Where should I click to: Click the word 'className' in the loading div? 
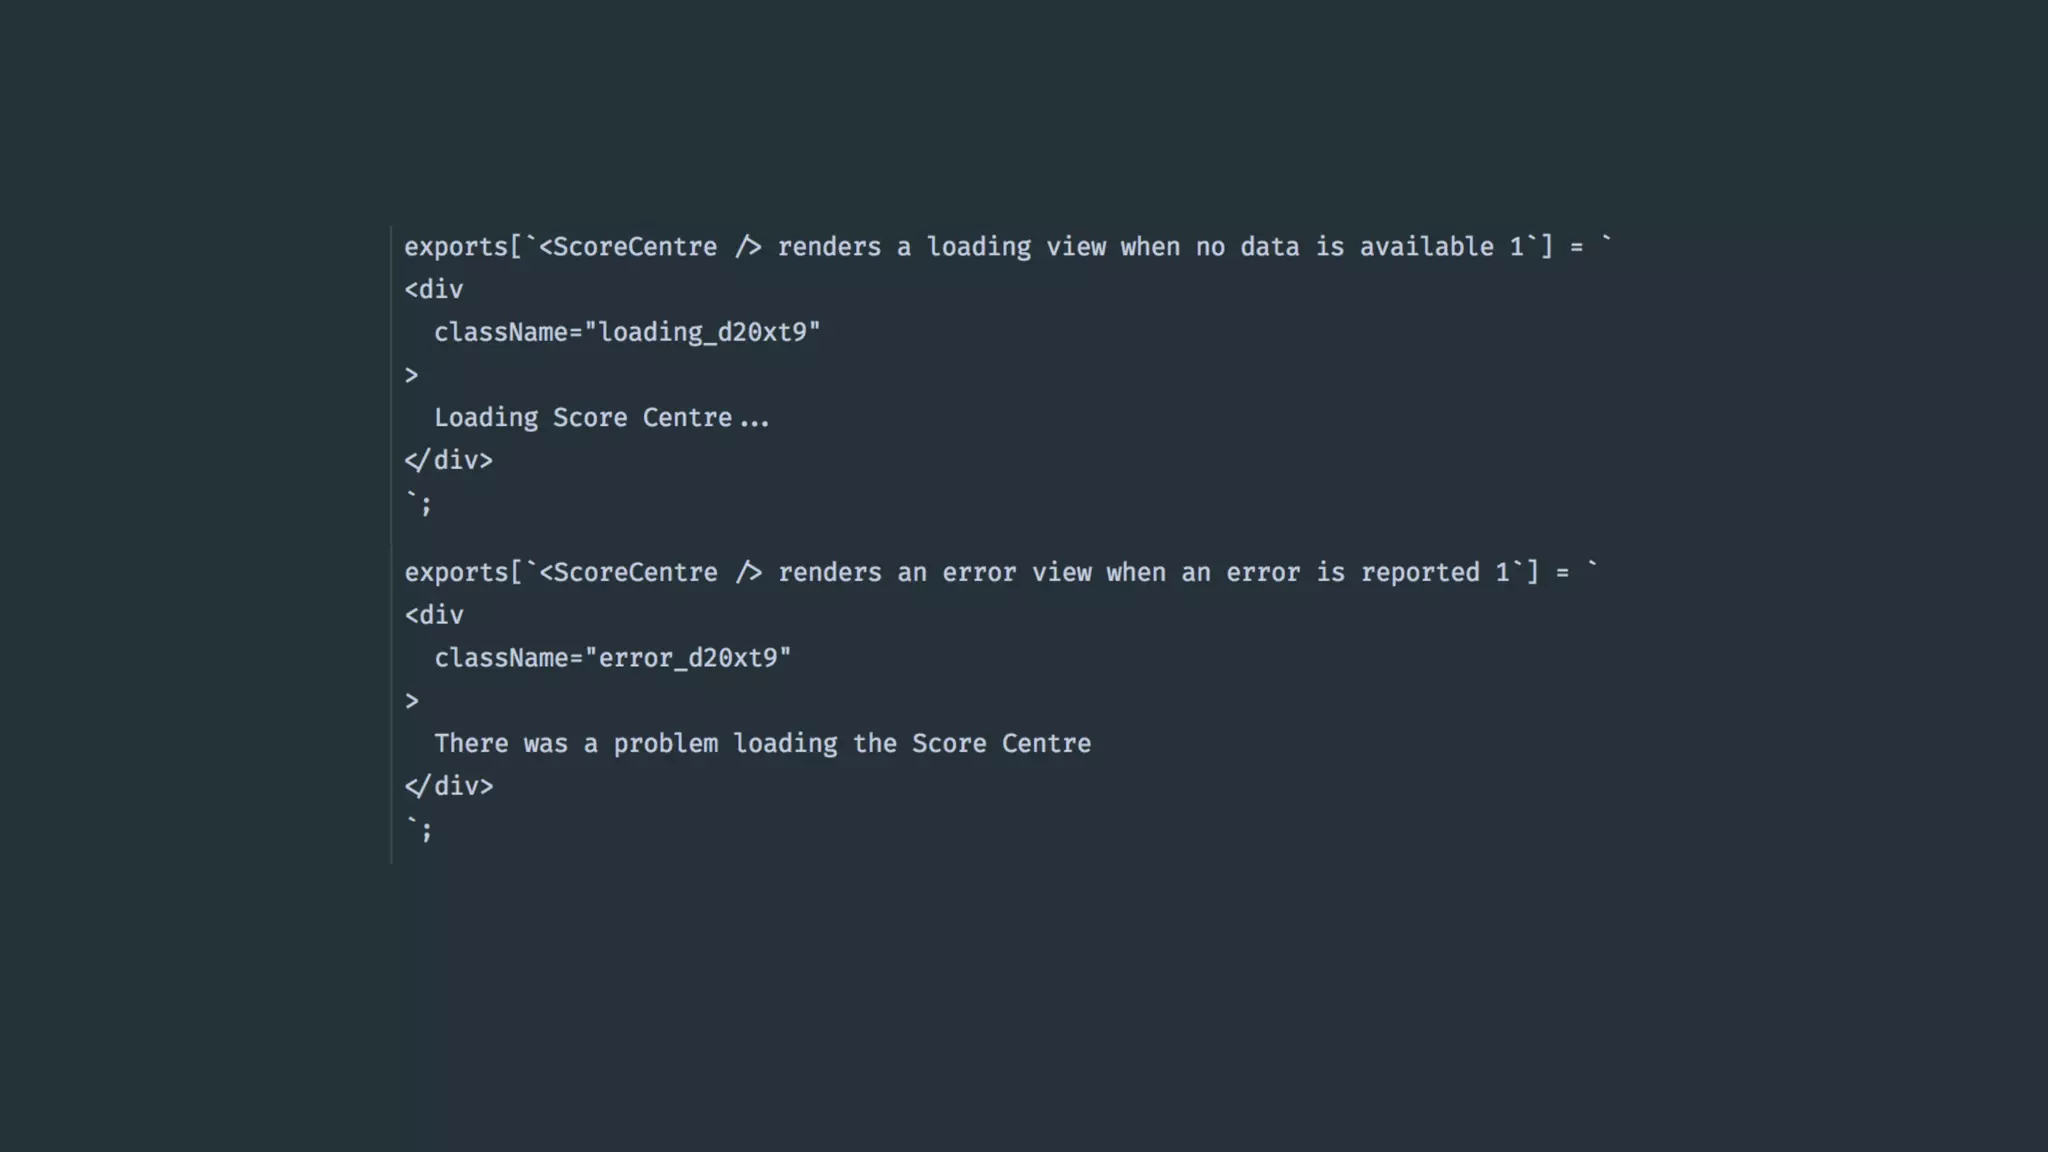click(x=501, y=332)
